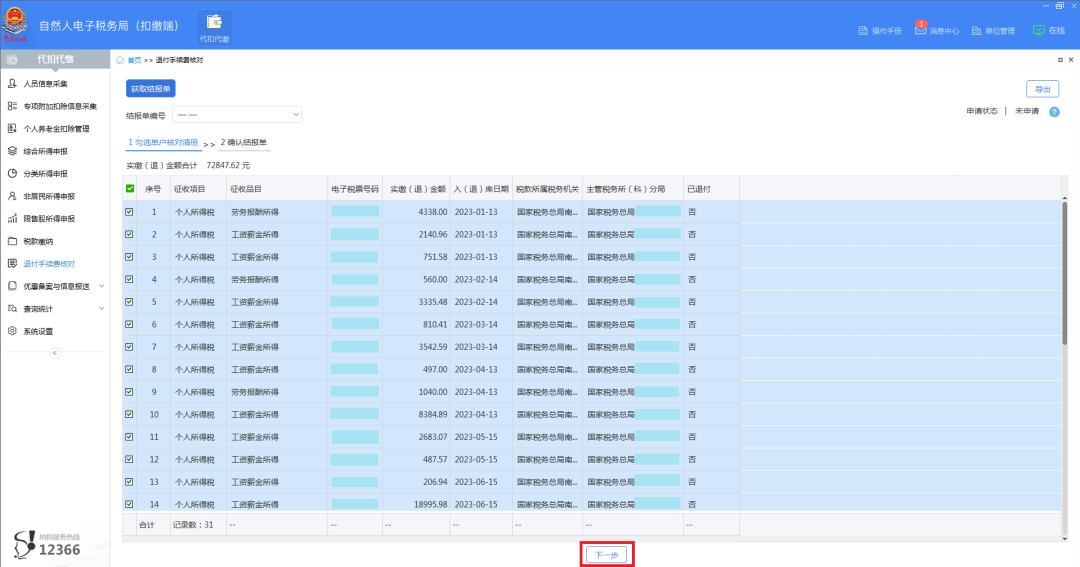Click the 导出 export button
The height and width of the screenshot is (567, 1080).
tap(1043, 90)
